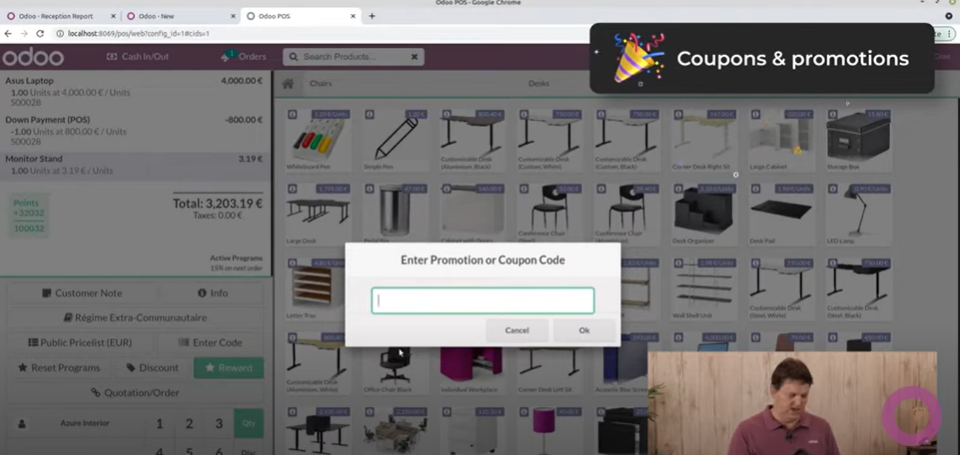Viewport: 960px width, 455px height.
Task: Show info icon on Desk Pad card
Action: point(756,189)
